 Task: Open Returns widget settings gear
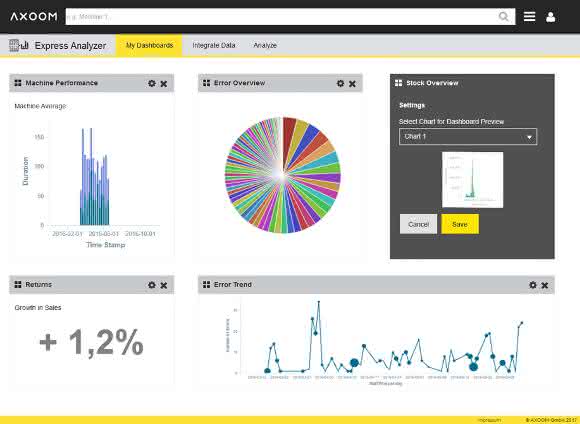tap(152, 285)
